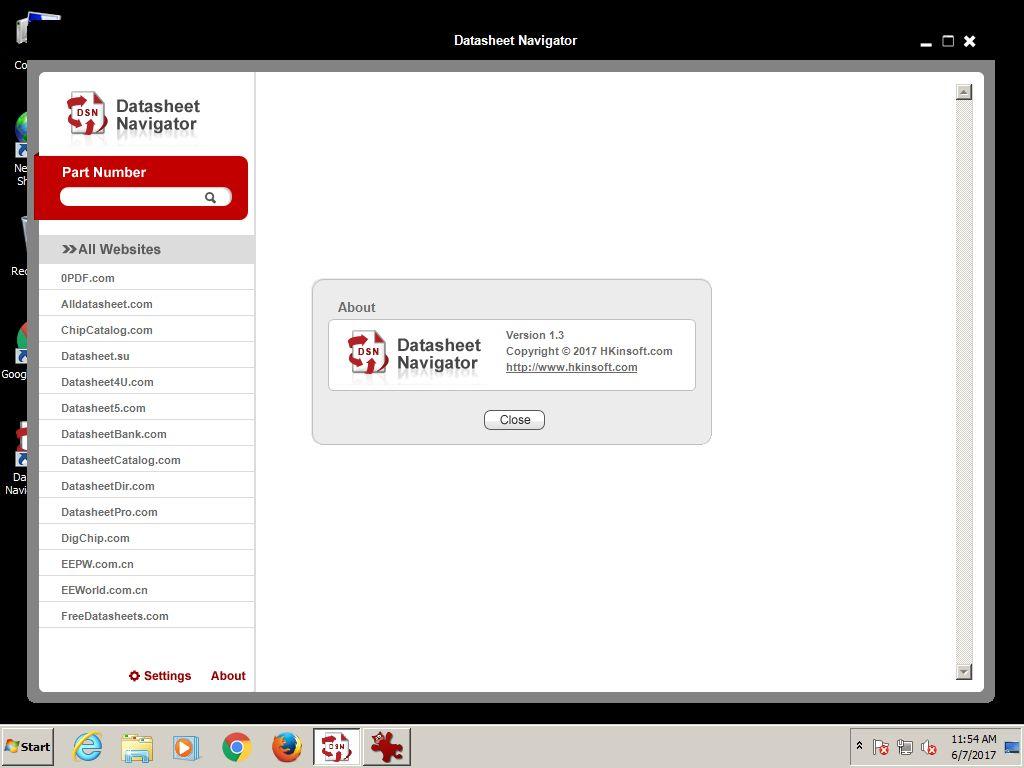1024x768 pixels.
Task: Open Settings at sidebar bottom
Action: click(x=160, y=676)
